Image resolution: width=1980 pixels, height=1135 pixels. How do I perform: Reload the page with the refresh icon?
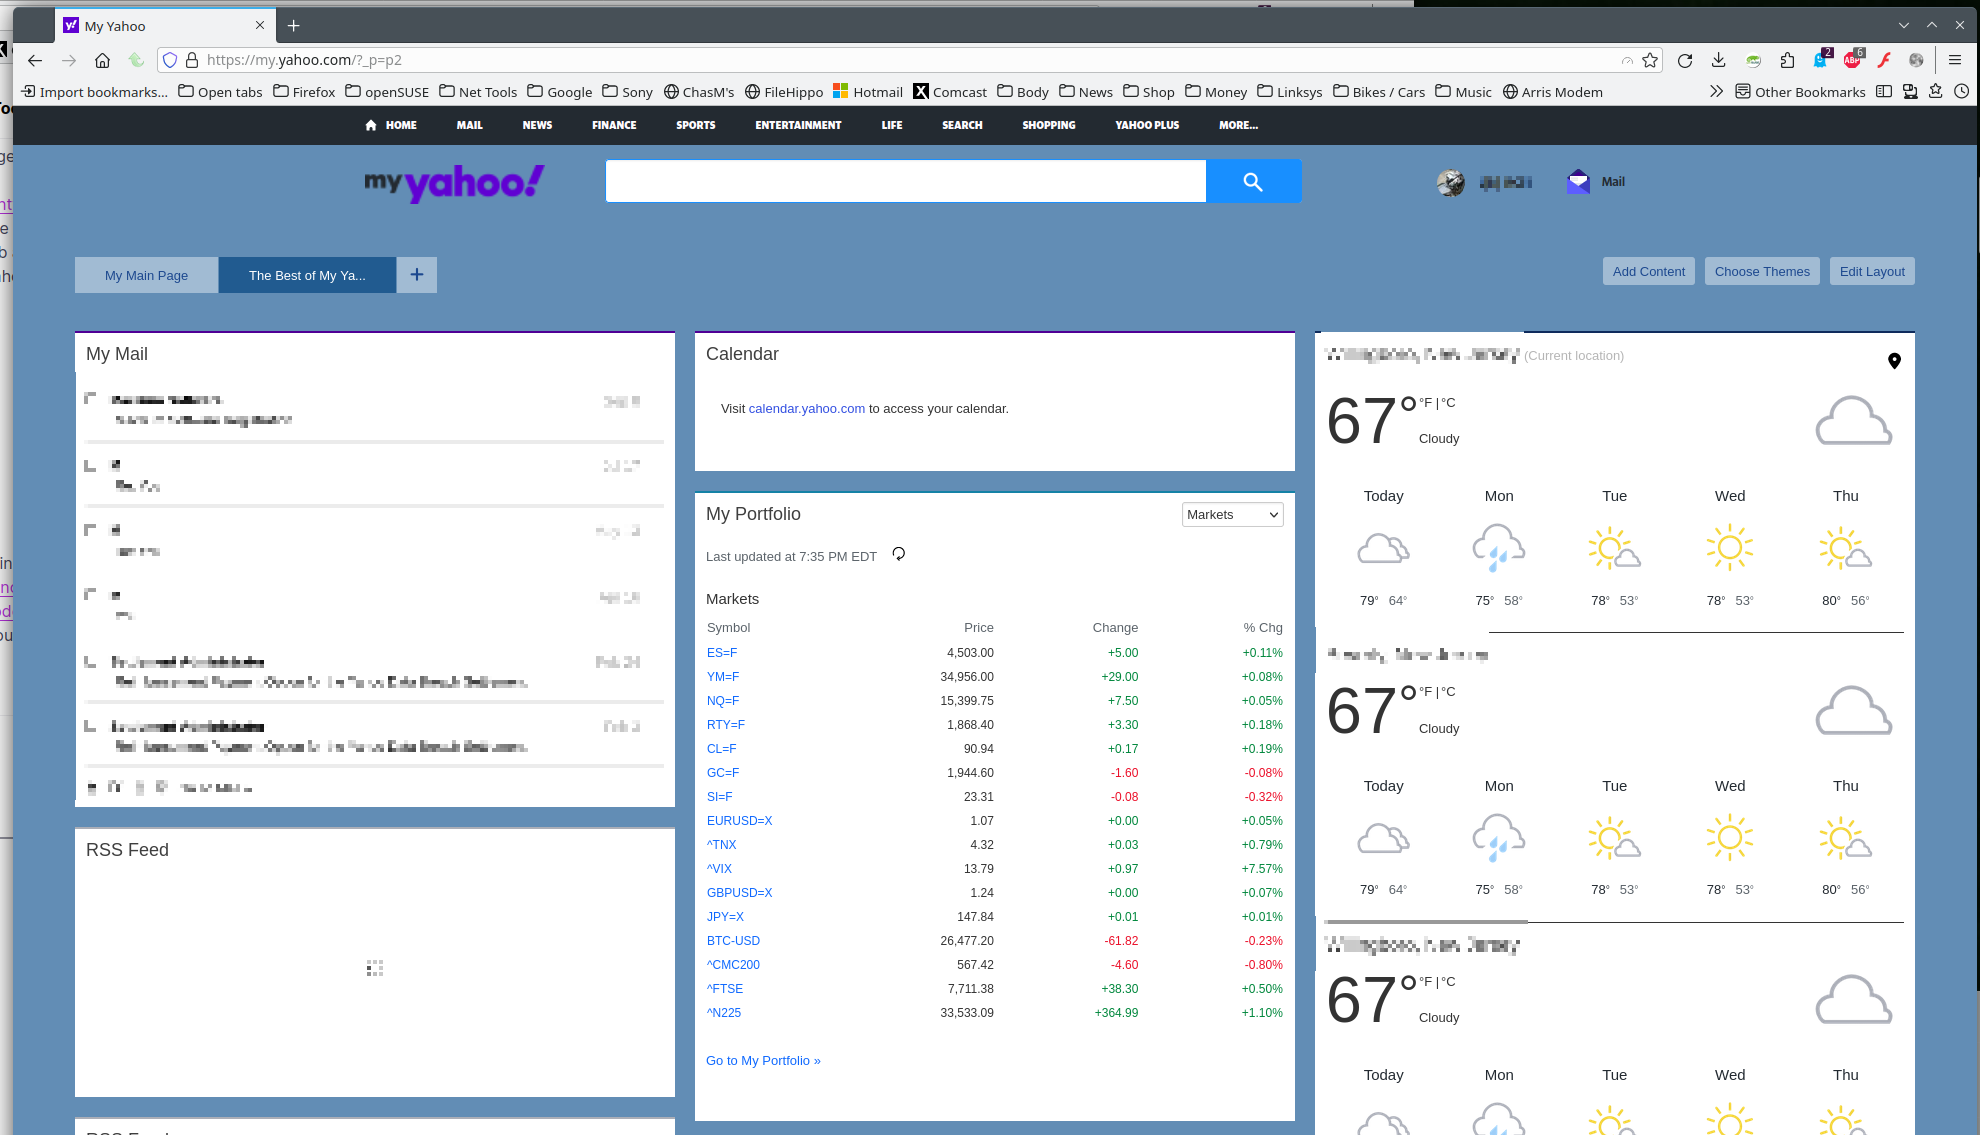coord(1685,60)
